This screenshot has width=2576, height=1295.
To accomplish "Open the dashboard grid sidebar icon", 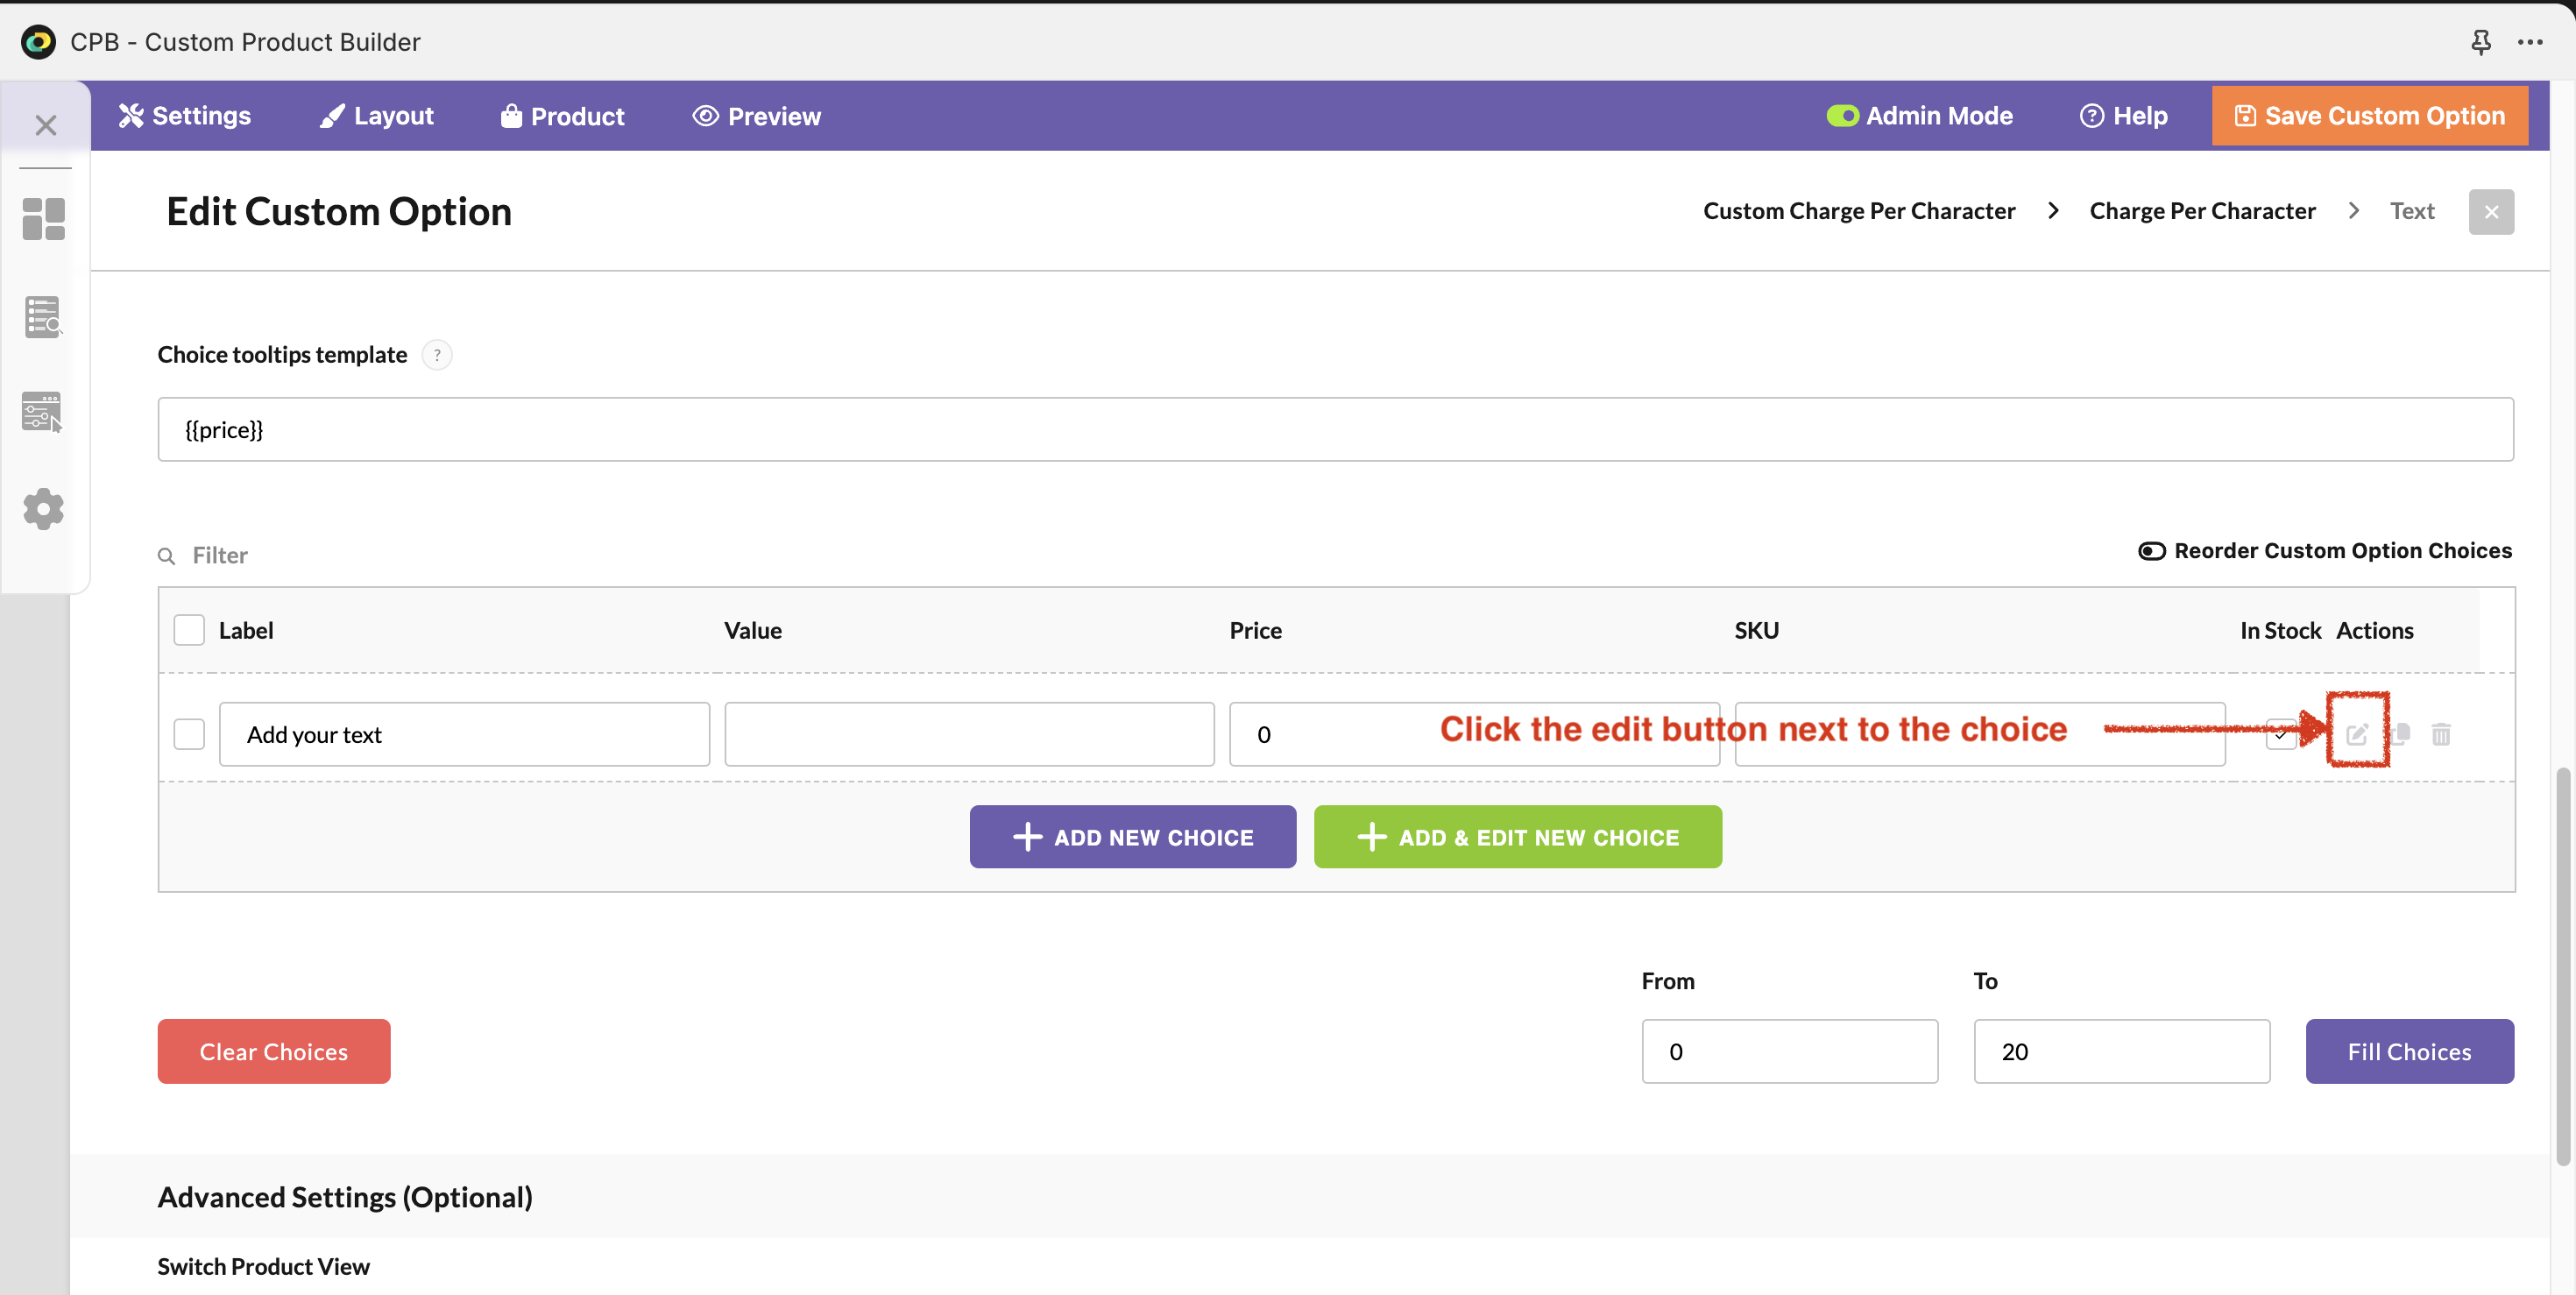I will point(43,218).
